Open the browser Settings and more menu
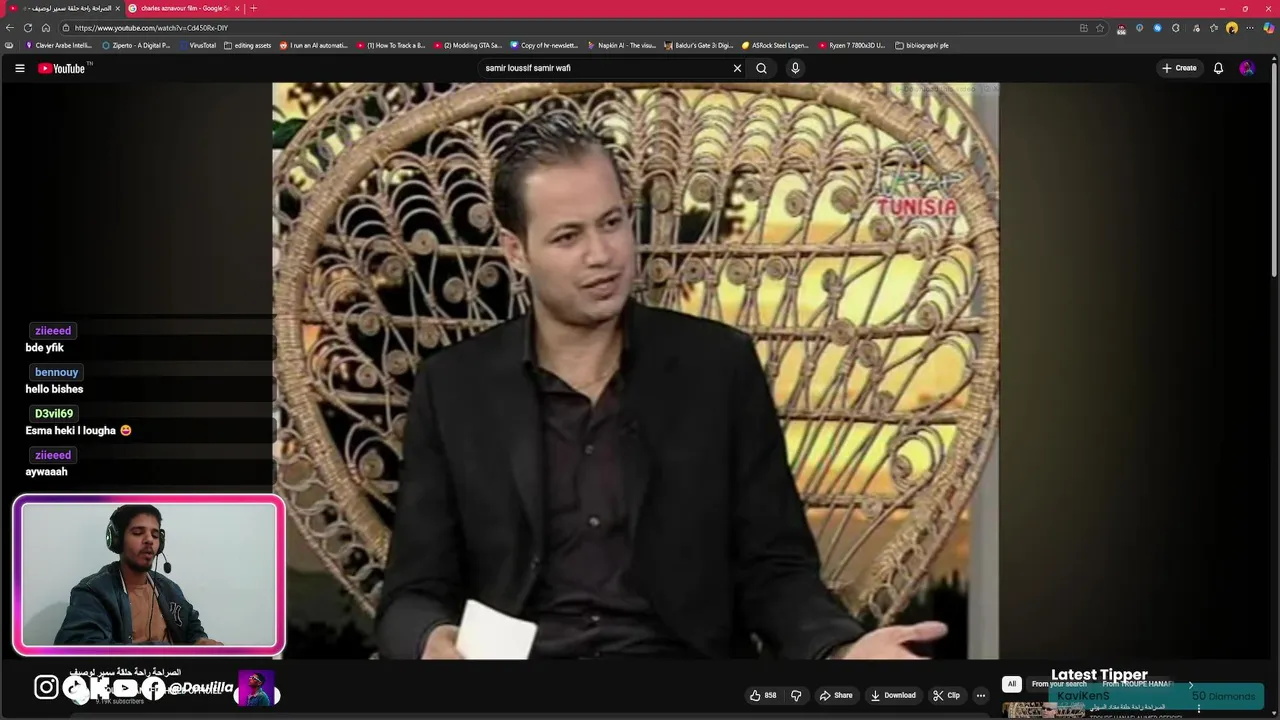 tap(1250, 28)
